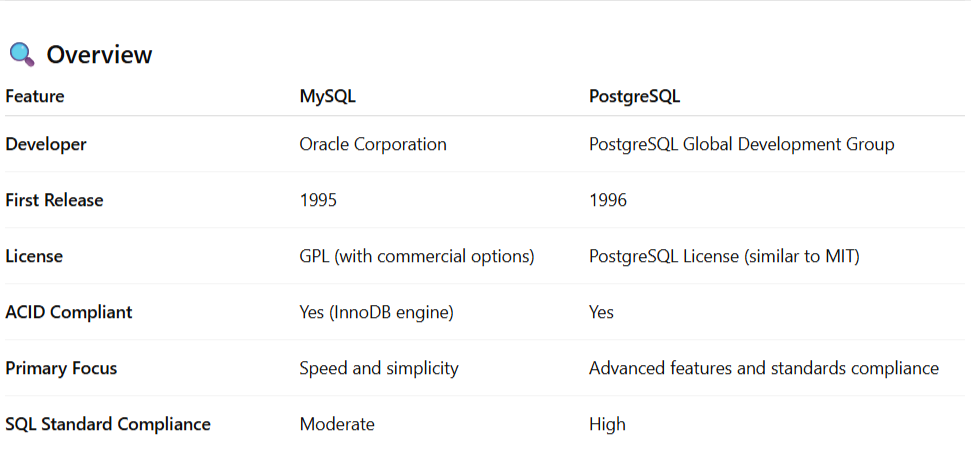
Task: Click the Developer row label
Action: [x=46, y=144]
